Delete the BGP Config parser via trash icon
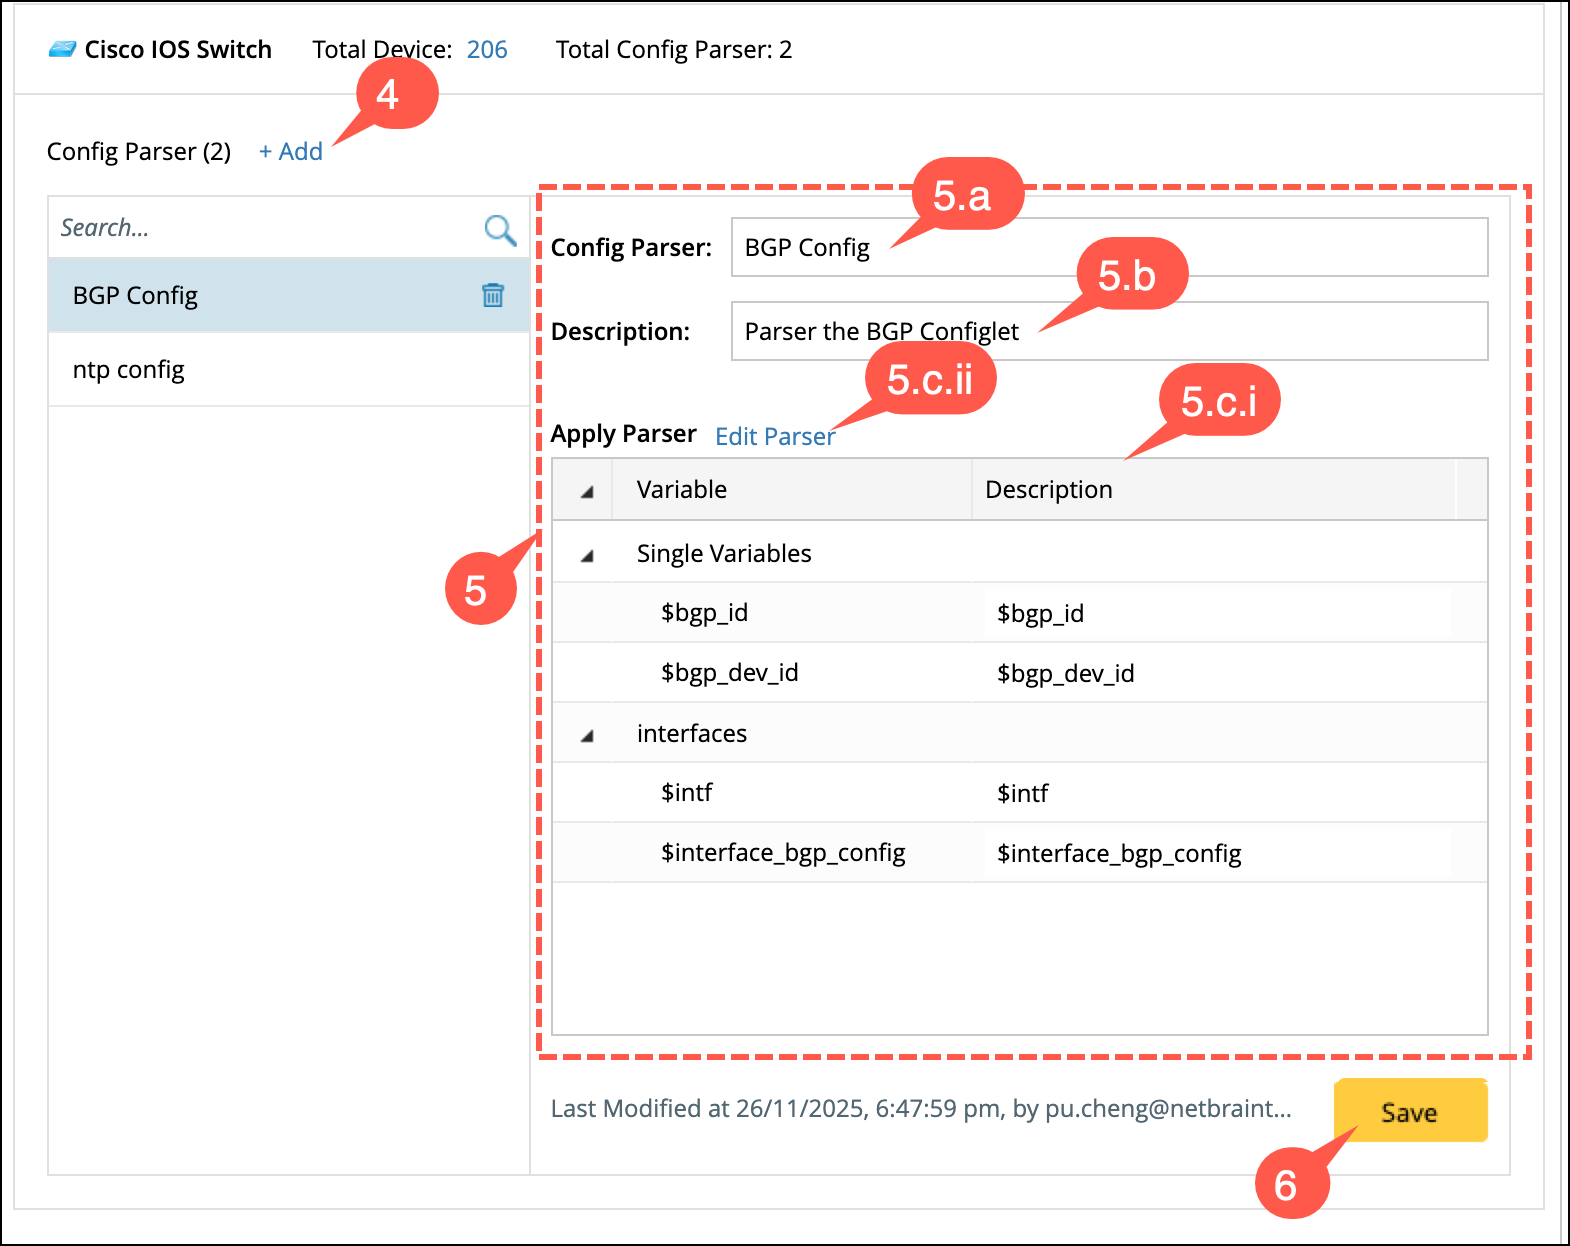Screen dimensions: 1570x1246 [x=493, y=295]
